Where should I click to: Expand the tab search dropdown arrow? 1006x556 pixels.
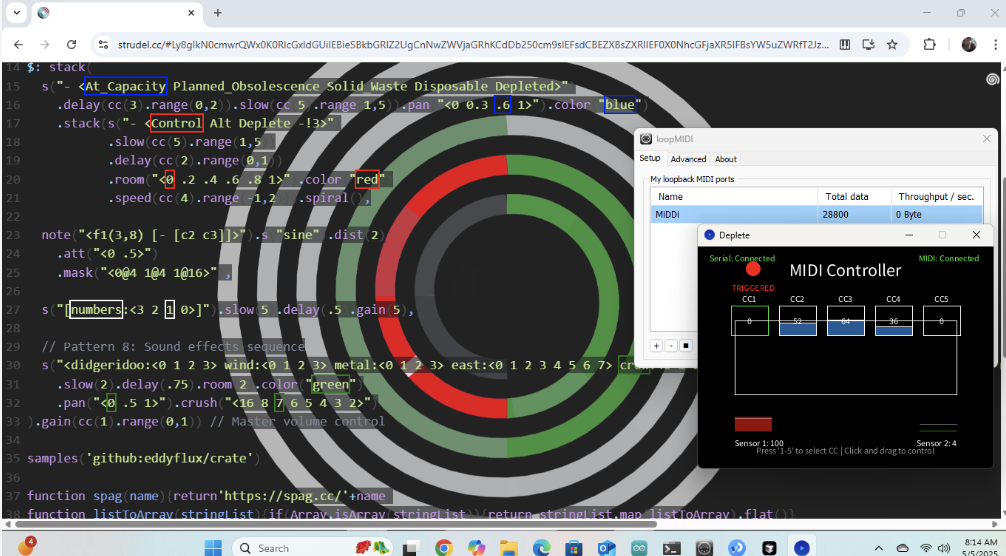click(x=16, y=13)
